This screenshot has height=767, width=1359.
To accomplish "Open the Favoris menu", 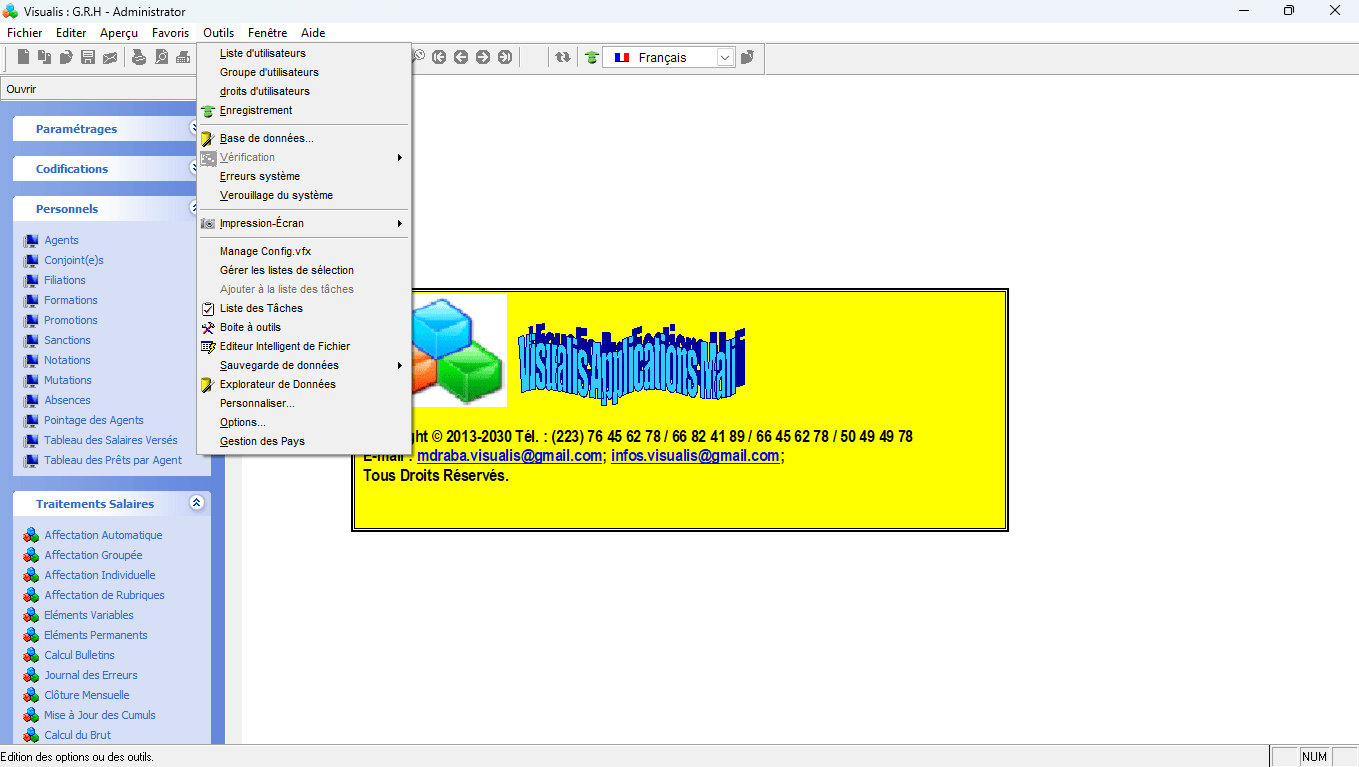I will click(x=170, y=33).
